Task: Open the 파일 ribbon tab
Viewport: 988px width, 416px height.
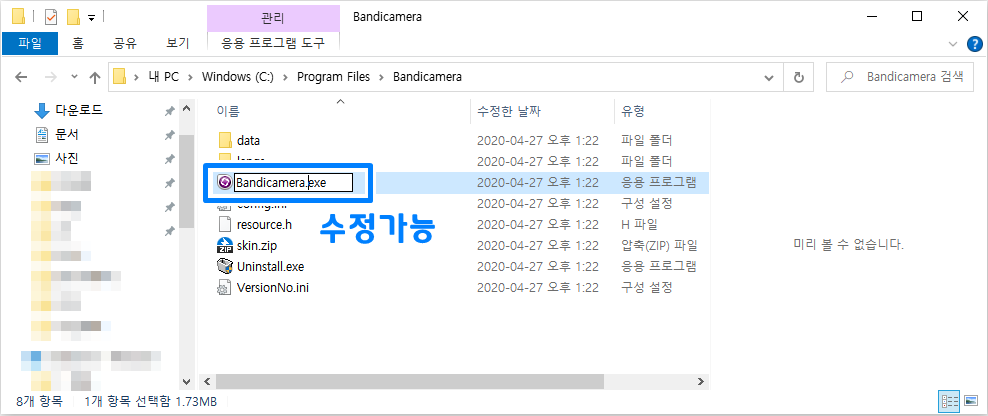Action: tap(30, 43)
